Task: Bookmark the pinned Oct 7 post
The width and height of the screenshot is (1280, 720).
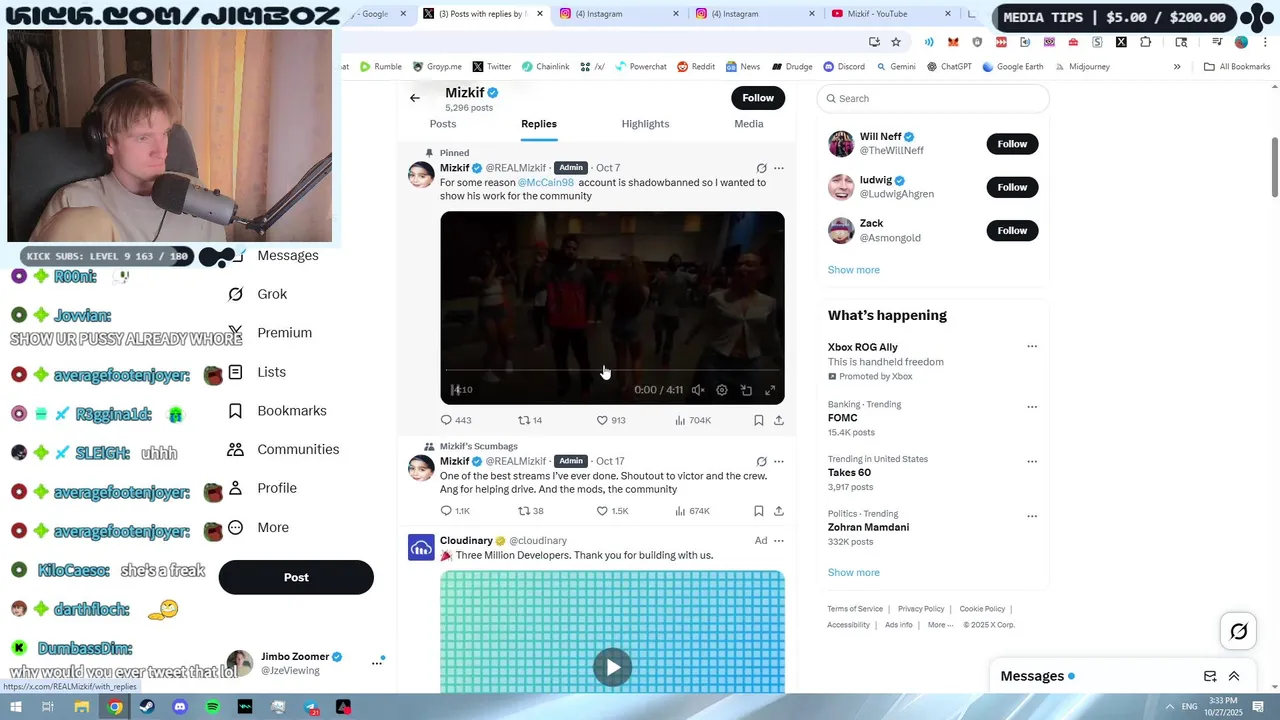Action: pyautogui.click(x=758, y=420)
